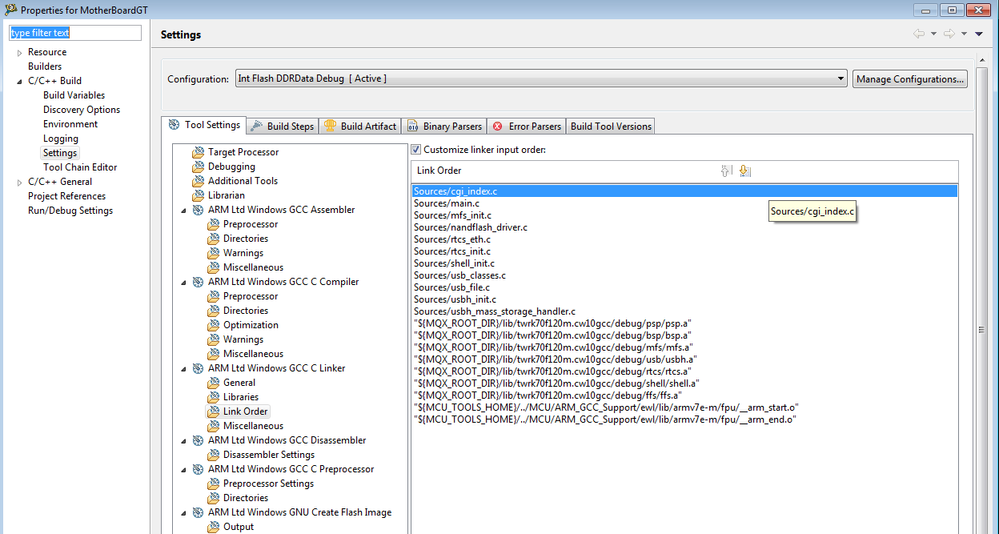
Task: Click the Optimization folder icon
Action: [213, 325]
